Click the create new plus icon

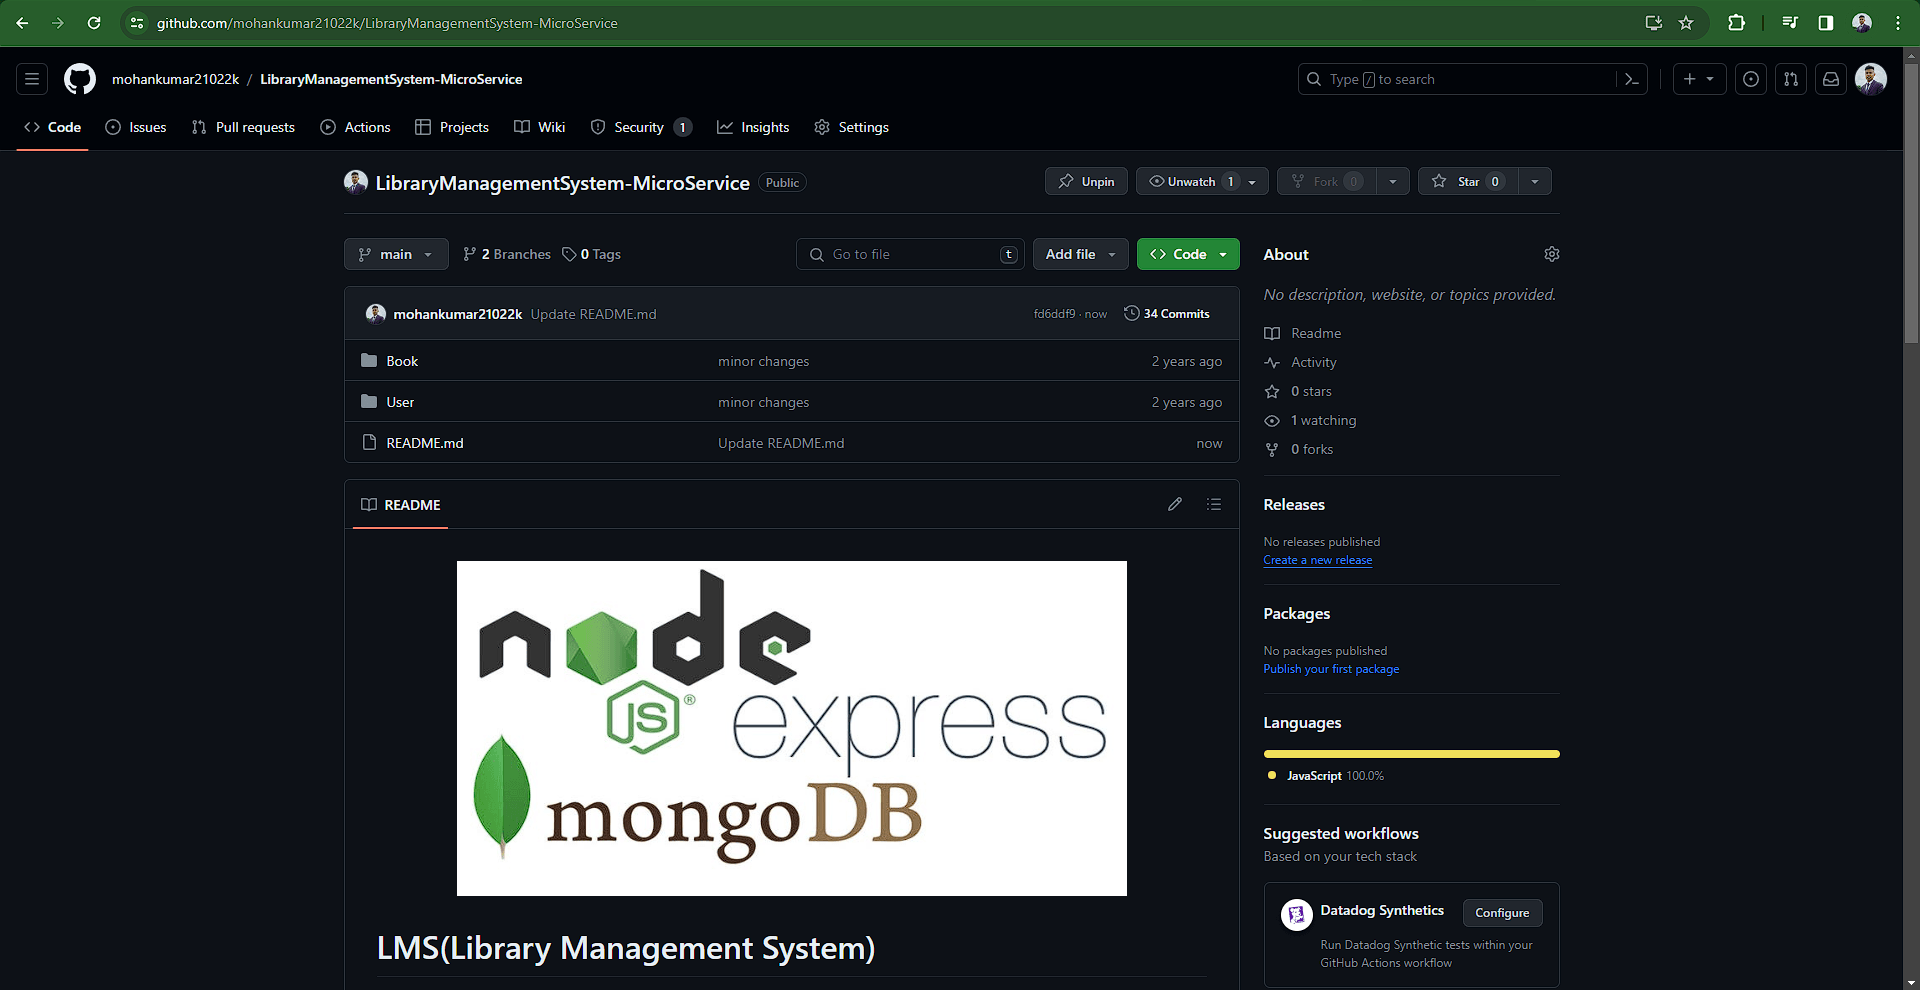(1689, 79)
